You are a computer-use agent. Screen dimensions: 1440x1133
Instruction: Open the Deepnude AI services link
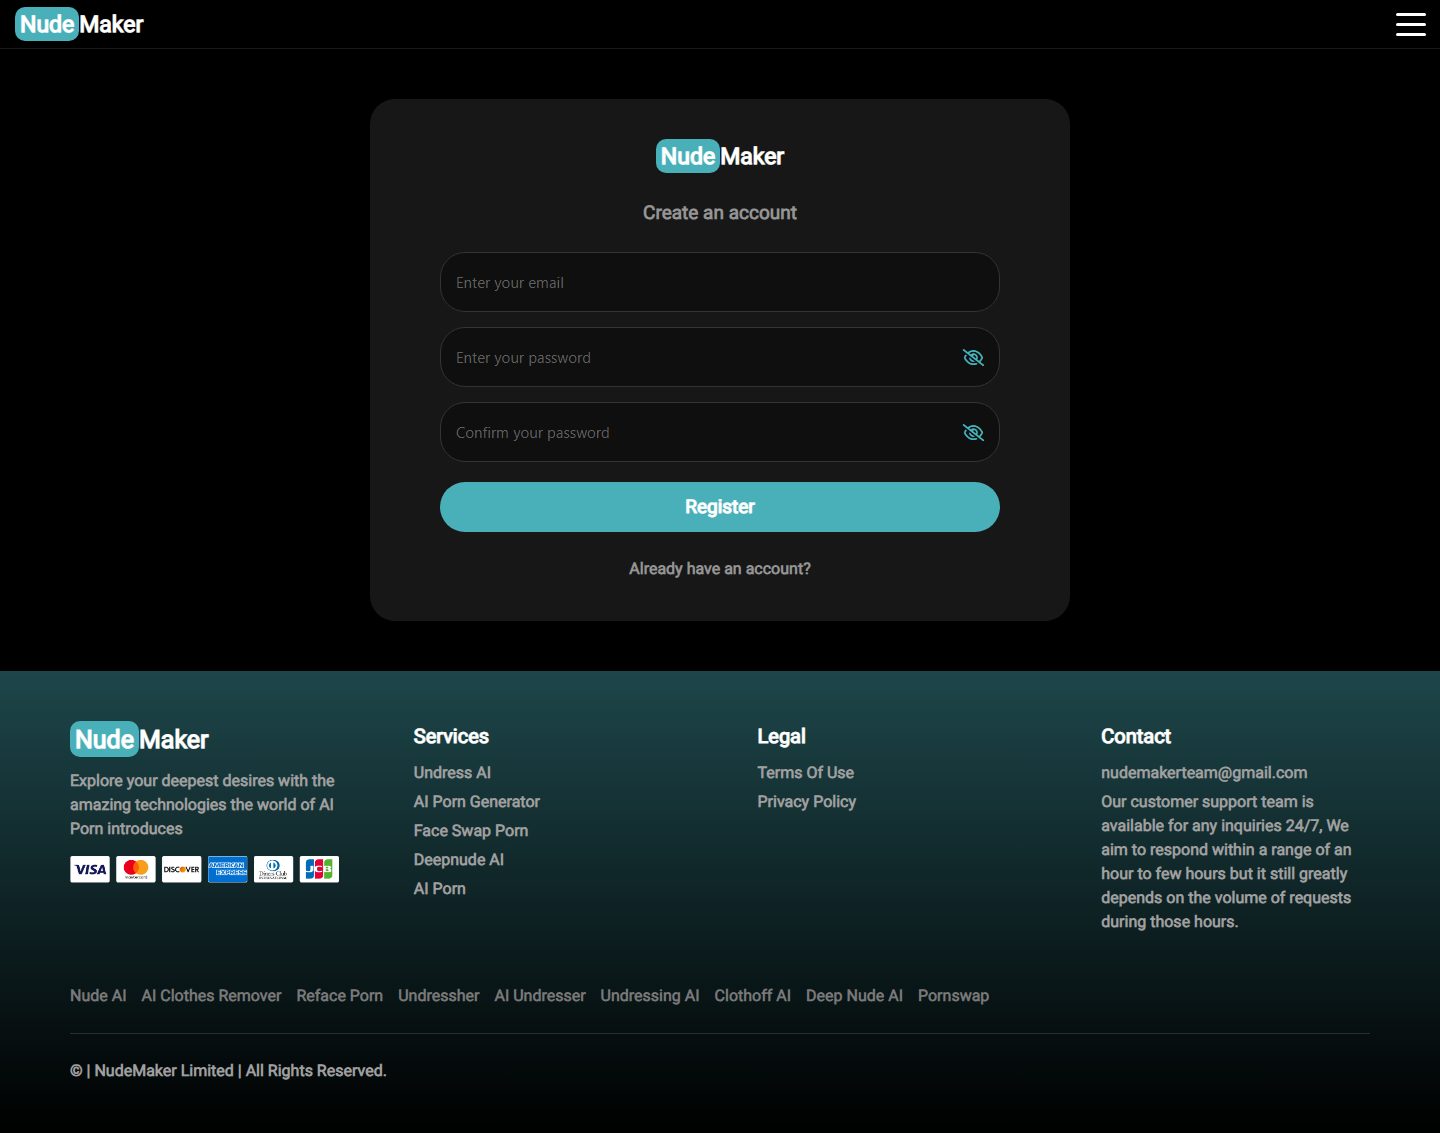[458, 859]
